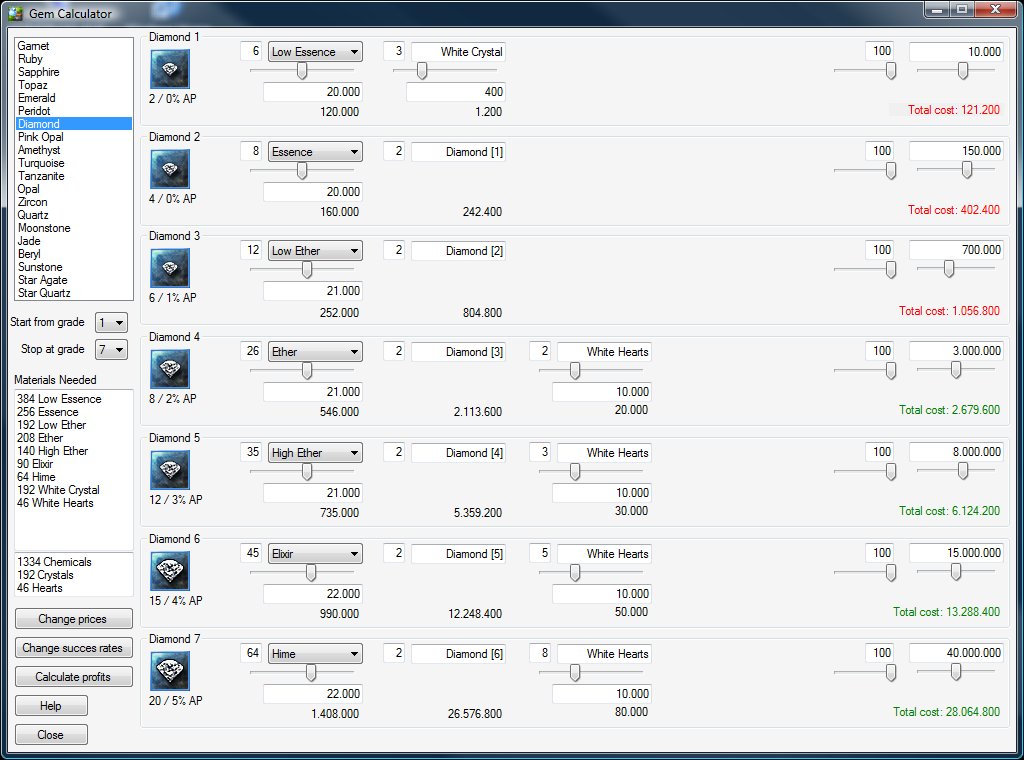Image resolution: width=1024 pixels, height=760 pixels.
Task: Click the 192 White Crystal materials entry
Action: (x=59, y=490)
